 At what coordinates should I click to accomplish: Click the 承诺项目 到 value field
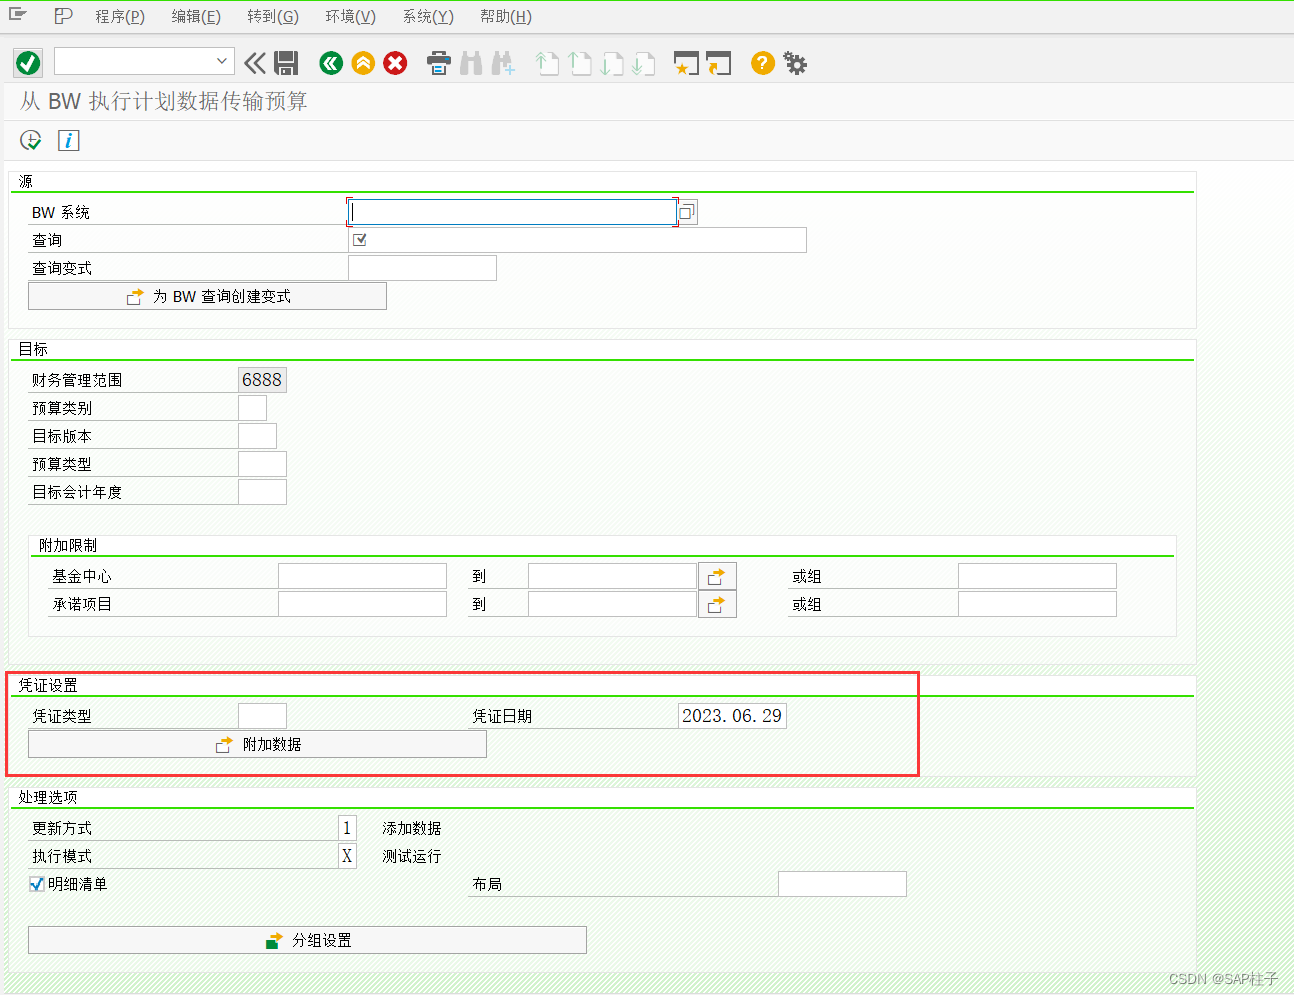point(612,604)
